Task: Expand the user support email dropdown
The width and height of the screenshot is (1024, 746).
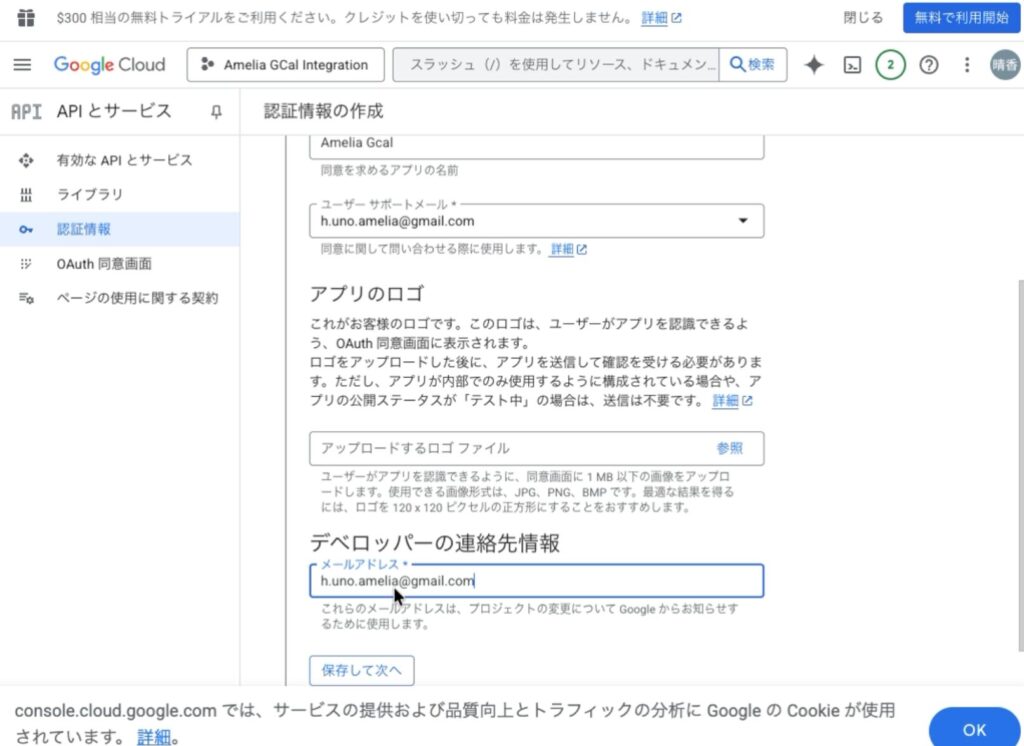Action: point(742,221)
